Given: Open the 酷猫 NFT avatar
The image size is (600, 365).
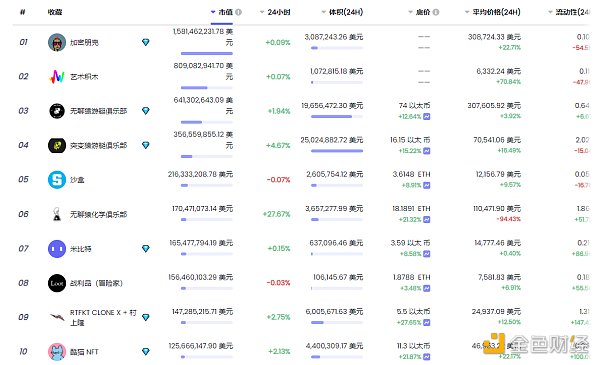Looking at the screenshot, I should point(57,352).
